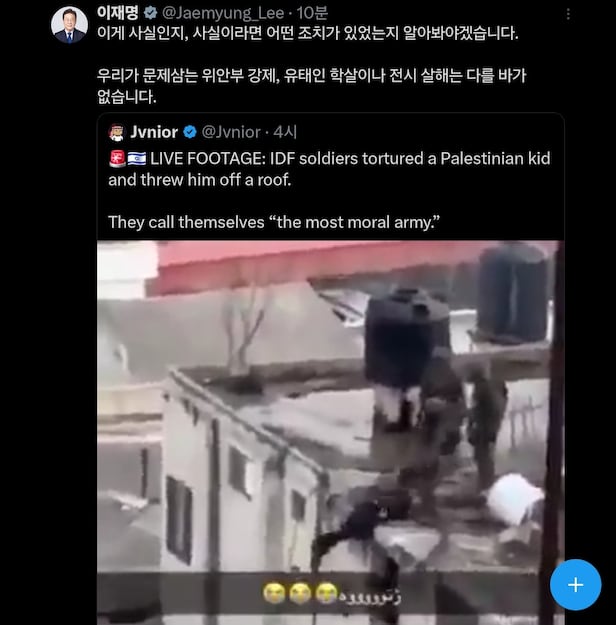This screenshot has width=616, height=625.
Task: Click the tweet paragraph starting with 우리가
Action: (312, 86)
